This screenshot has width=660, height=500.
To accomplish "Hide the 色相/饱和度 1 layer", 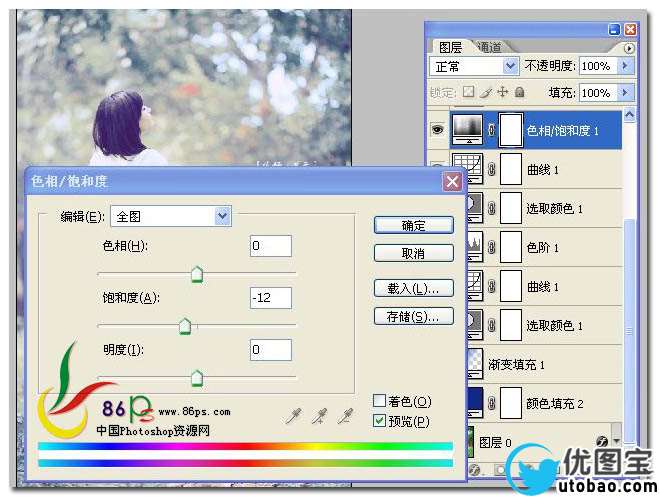I will tap(437, 129).
